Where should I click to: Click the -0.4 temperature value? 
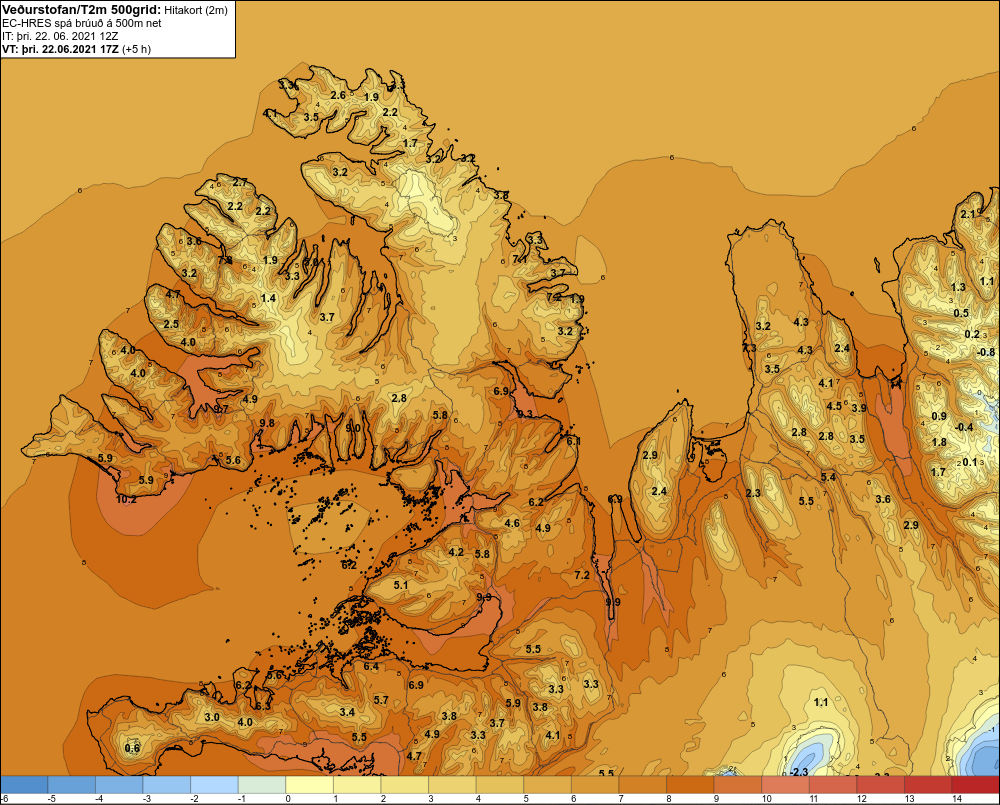click(964, 427)
